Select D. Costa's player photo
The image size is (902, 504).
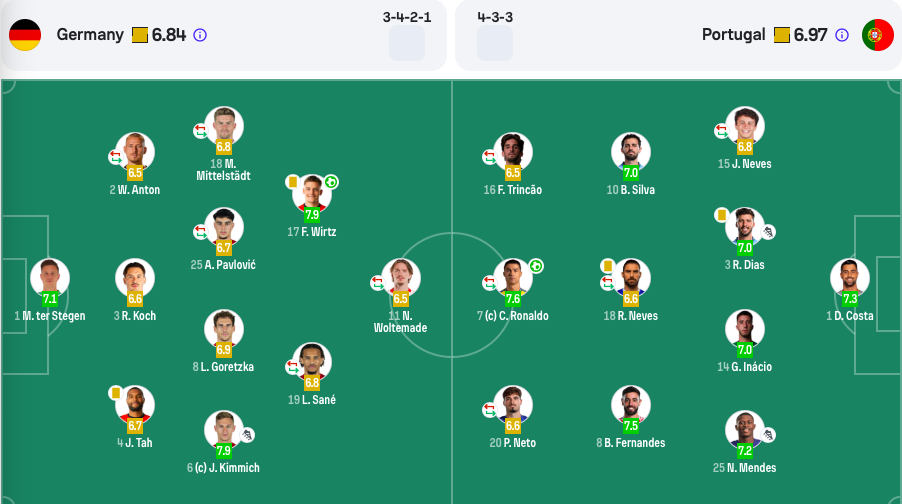[850, 277]
